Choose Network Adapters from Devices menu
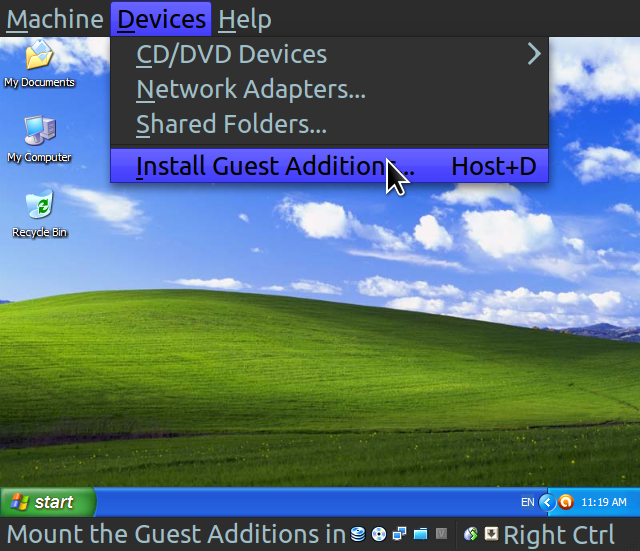 (x=329, y=89)
